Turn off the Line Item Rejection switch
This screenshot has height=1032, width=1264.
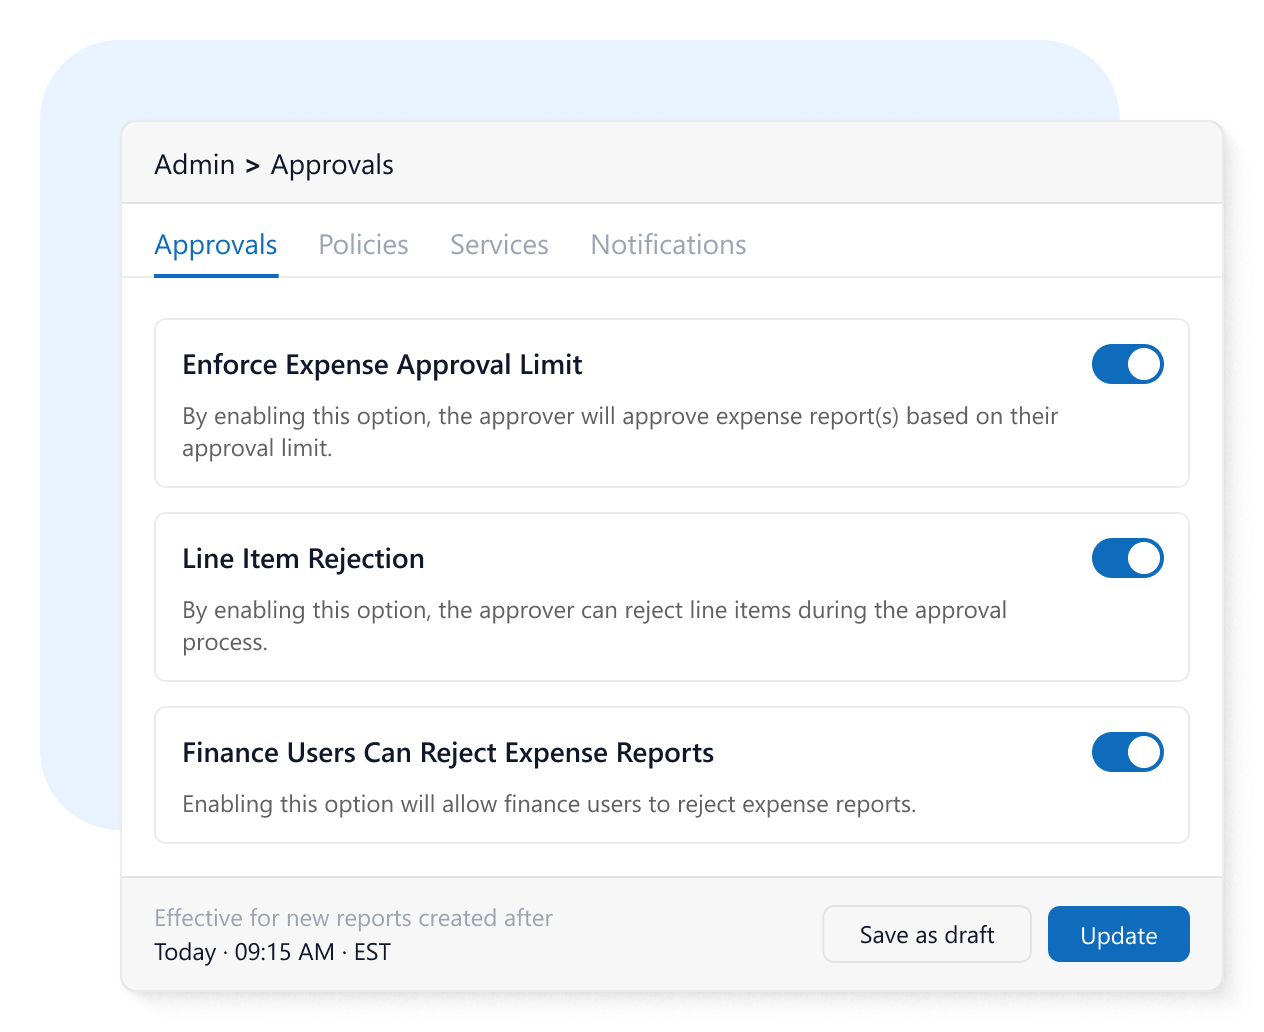click(x=1127, y=559)
